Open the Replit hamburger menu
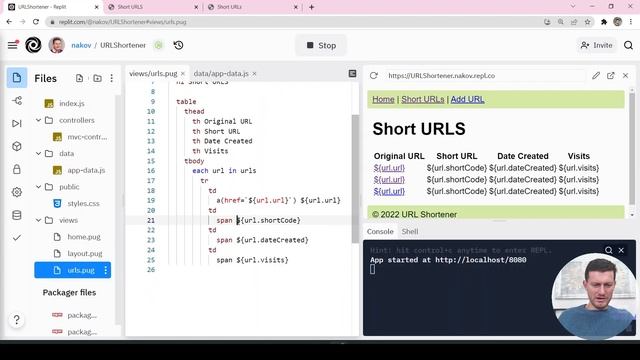This screenshot has height=360, width=640. click(x=13, y=45)
